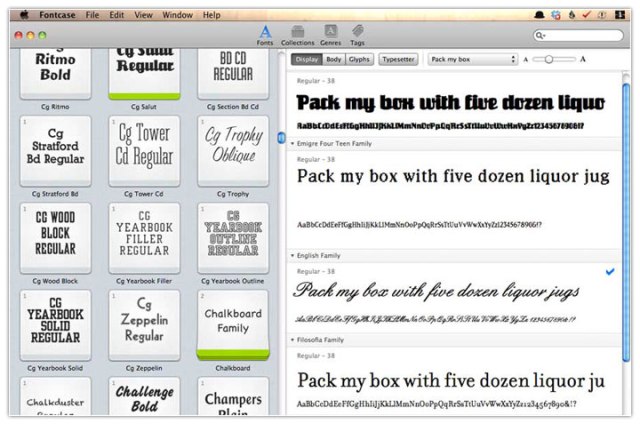The width and height of the screenshot is (640, 424).
Task: Open the Tags view in toolbar
Action: pos(357,35)
